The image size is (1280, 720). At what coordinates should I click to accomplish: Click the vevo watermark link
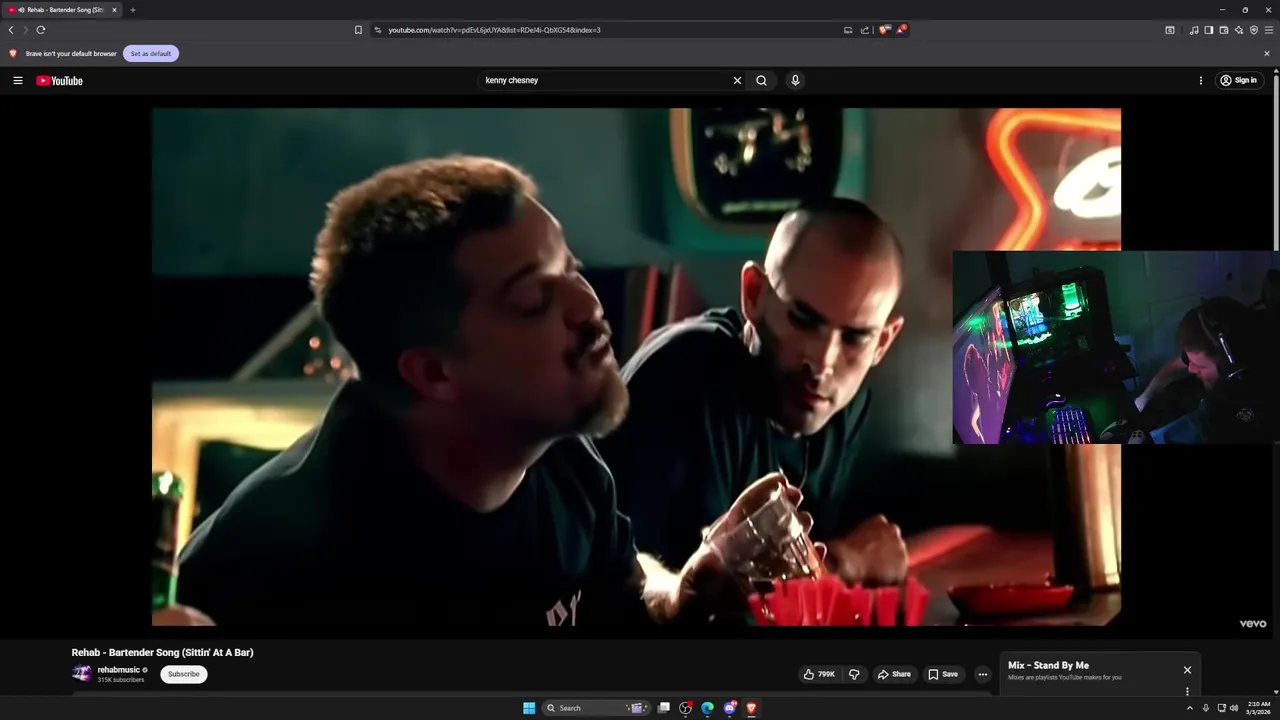click(x=1253, y=623)
